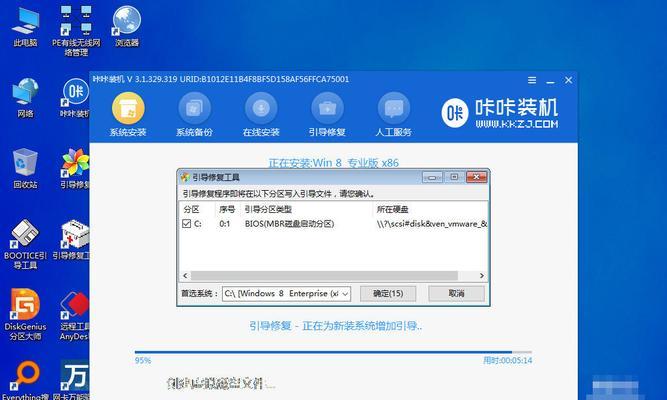Select 在线安装 in 咔咔装机 toolbar
Image resolution: width=667 pixels, height=400 pixels.
(261, 115)
